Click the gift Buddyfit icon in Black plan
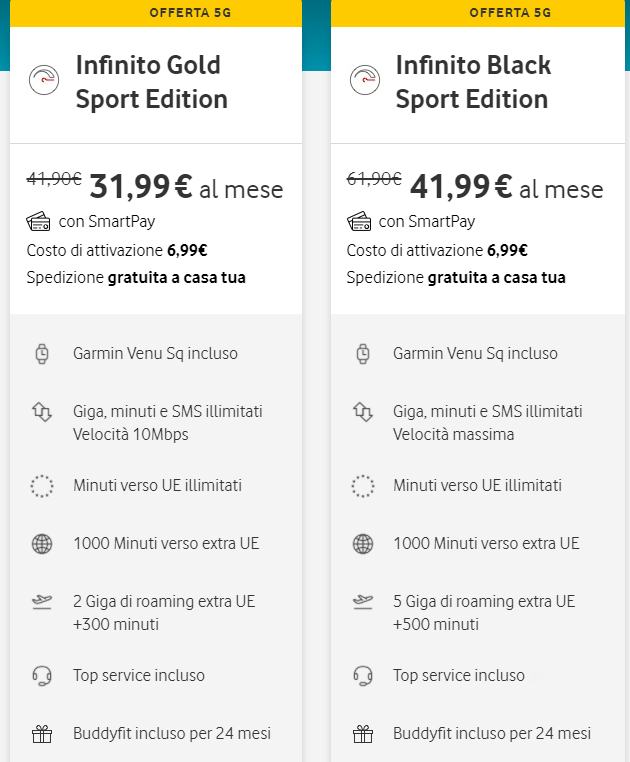 point(362,734)
